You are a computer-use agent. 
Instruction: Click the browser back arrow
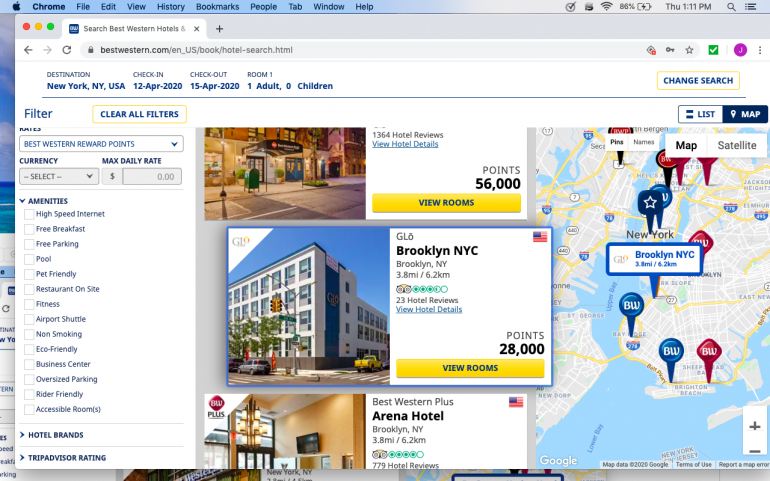pos(26,49)
